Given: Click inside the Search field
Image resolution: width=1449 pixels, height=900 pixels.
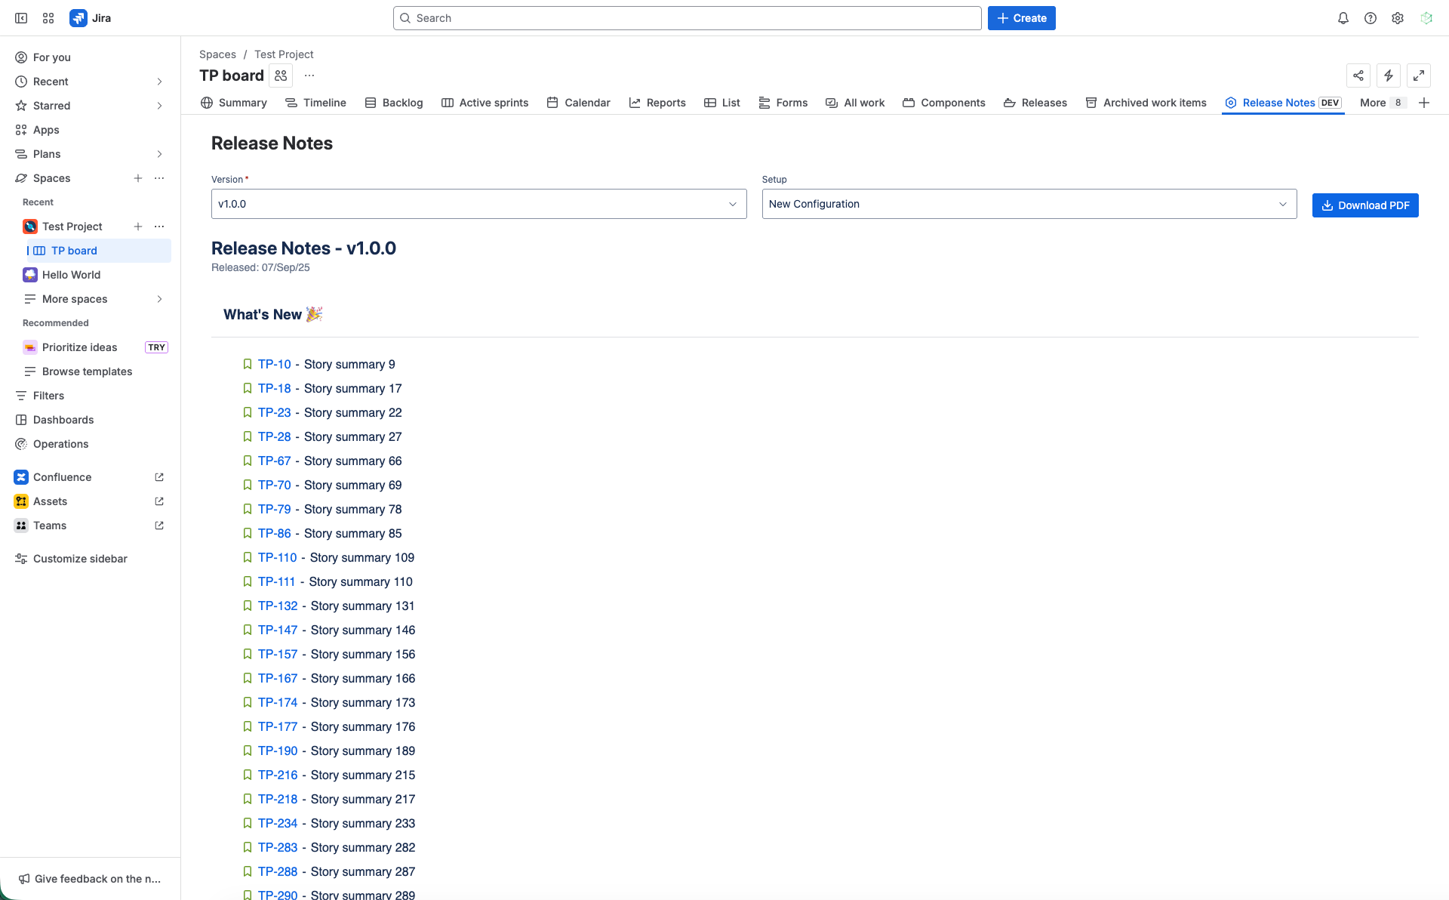Looking at the screenshot, I should click(686, 17).
